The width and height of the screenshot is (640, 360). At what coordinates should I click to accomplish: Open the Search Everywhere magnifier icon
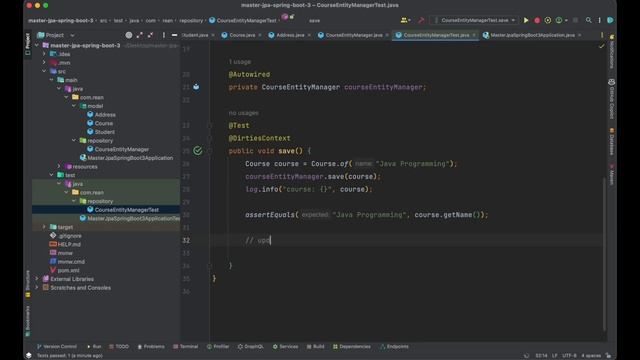point(588,20)
